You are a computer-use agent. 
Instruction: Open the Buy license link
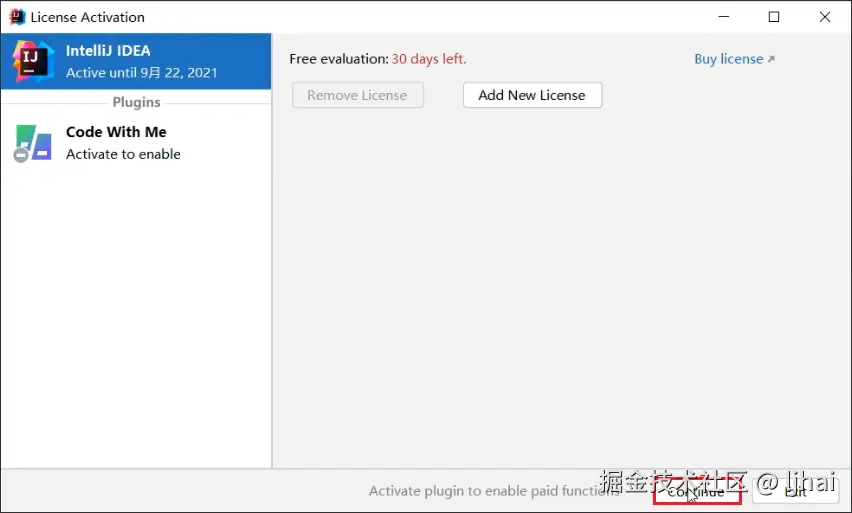click(734, 59)
